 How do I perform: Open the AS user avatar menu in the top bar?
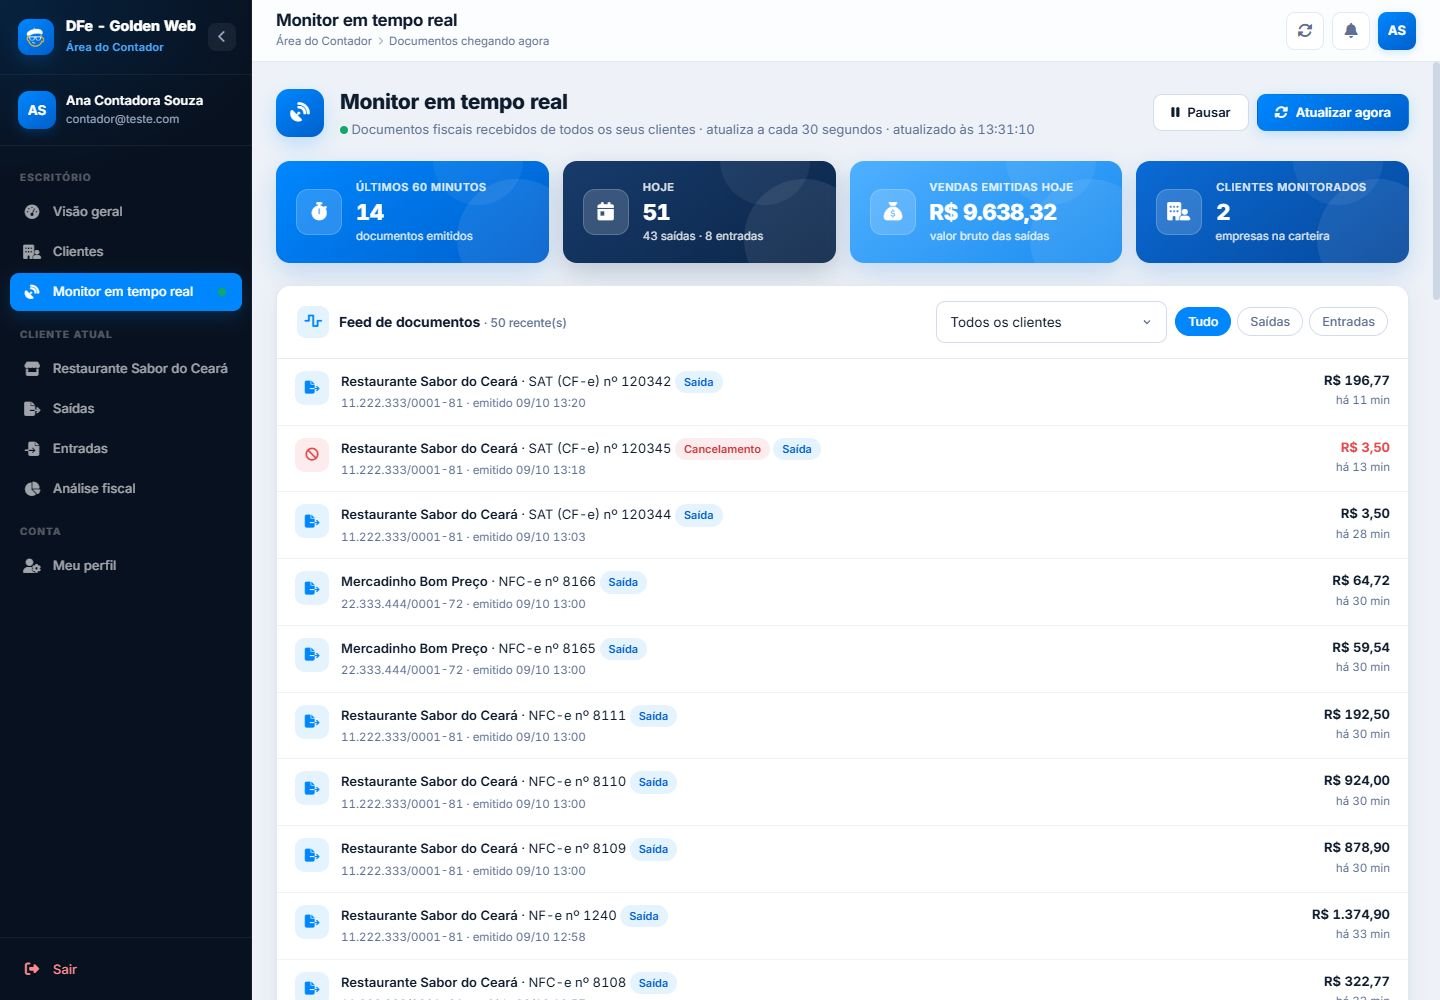(1397, 31)
